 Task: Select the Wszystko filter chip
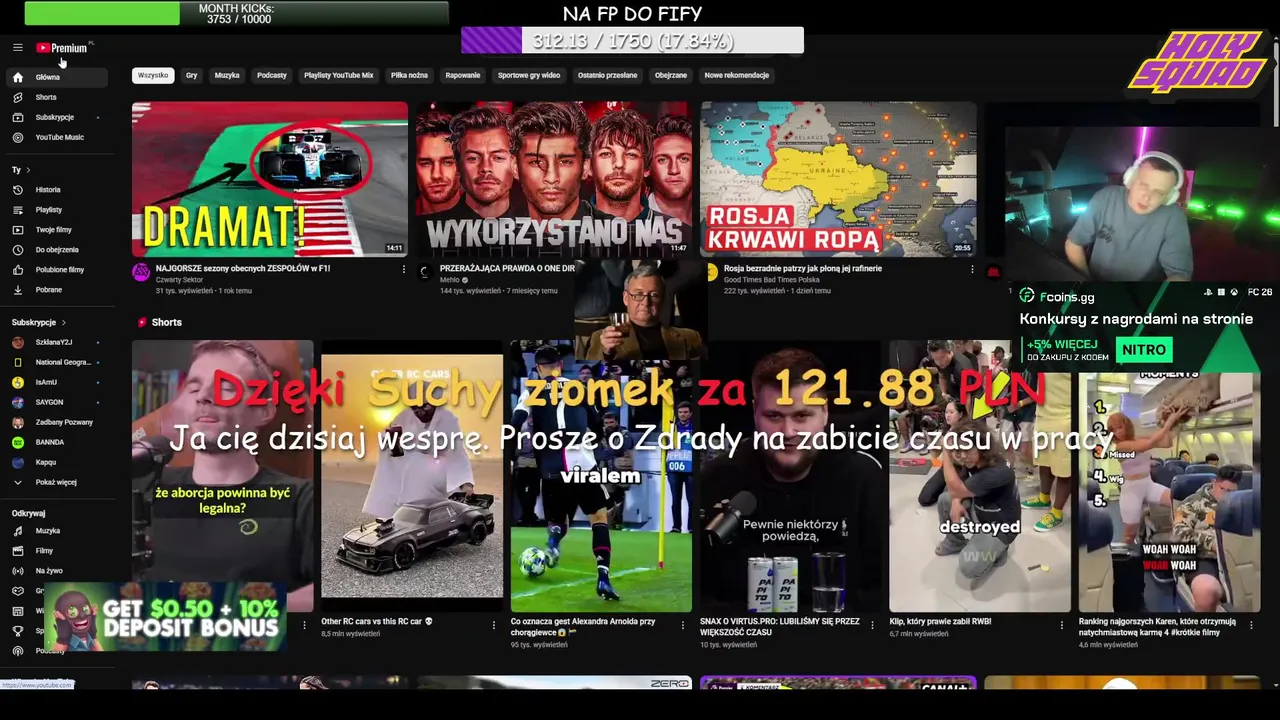pyautogui.click(x=153, y=75)
